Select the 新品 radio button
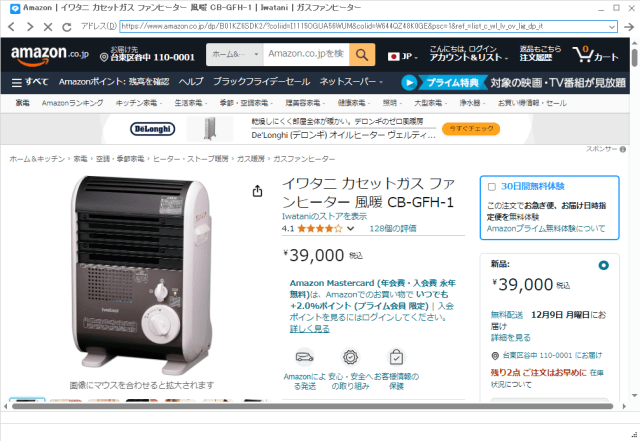Screen dimensions: 640x441 [x=603, y=265]
